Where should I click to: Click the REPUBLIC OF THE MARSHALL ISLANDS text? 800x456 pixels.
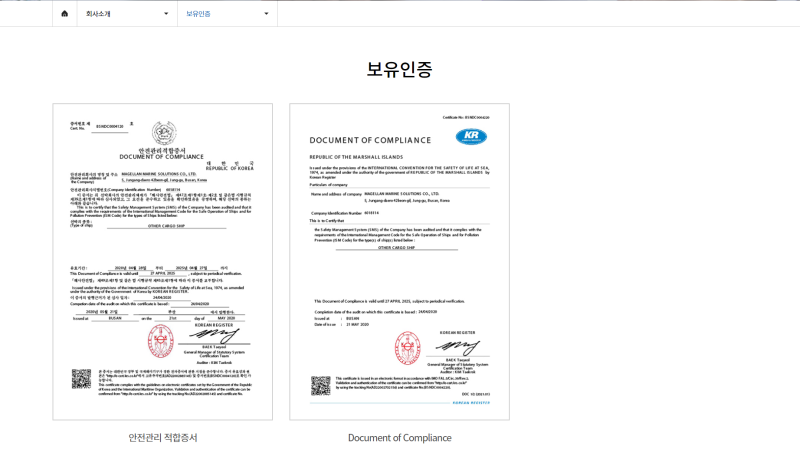(x=349, y=158)
